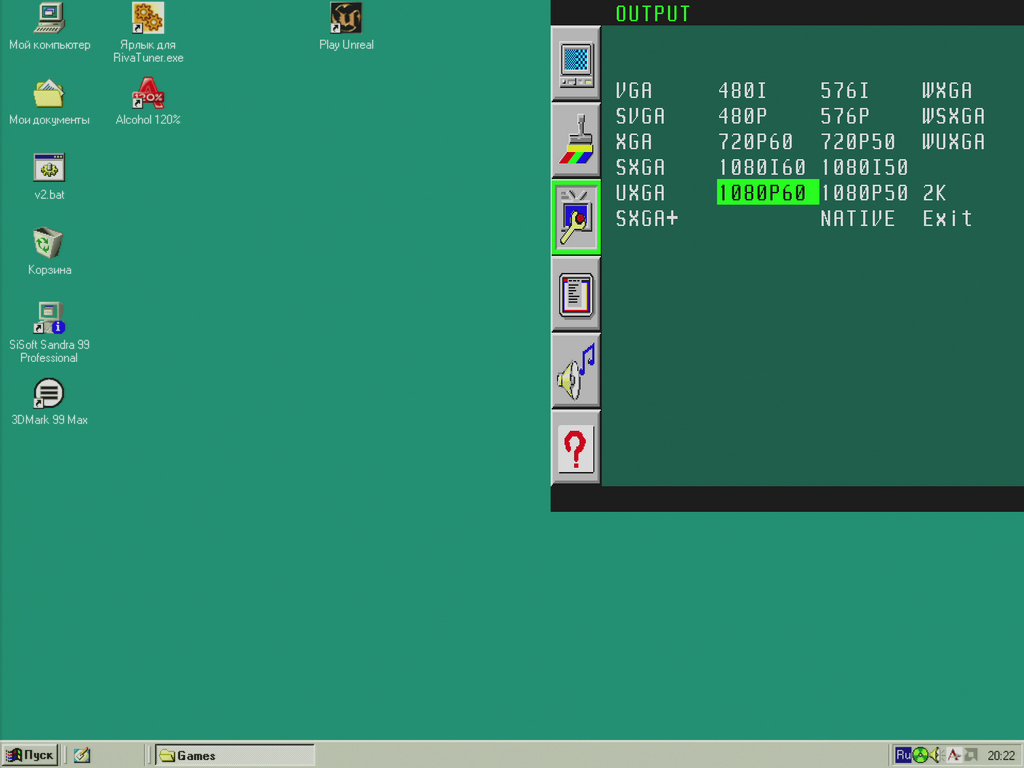Click the green radioactive tray icon

pos(920,756)
